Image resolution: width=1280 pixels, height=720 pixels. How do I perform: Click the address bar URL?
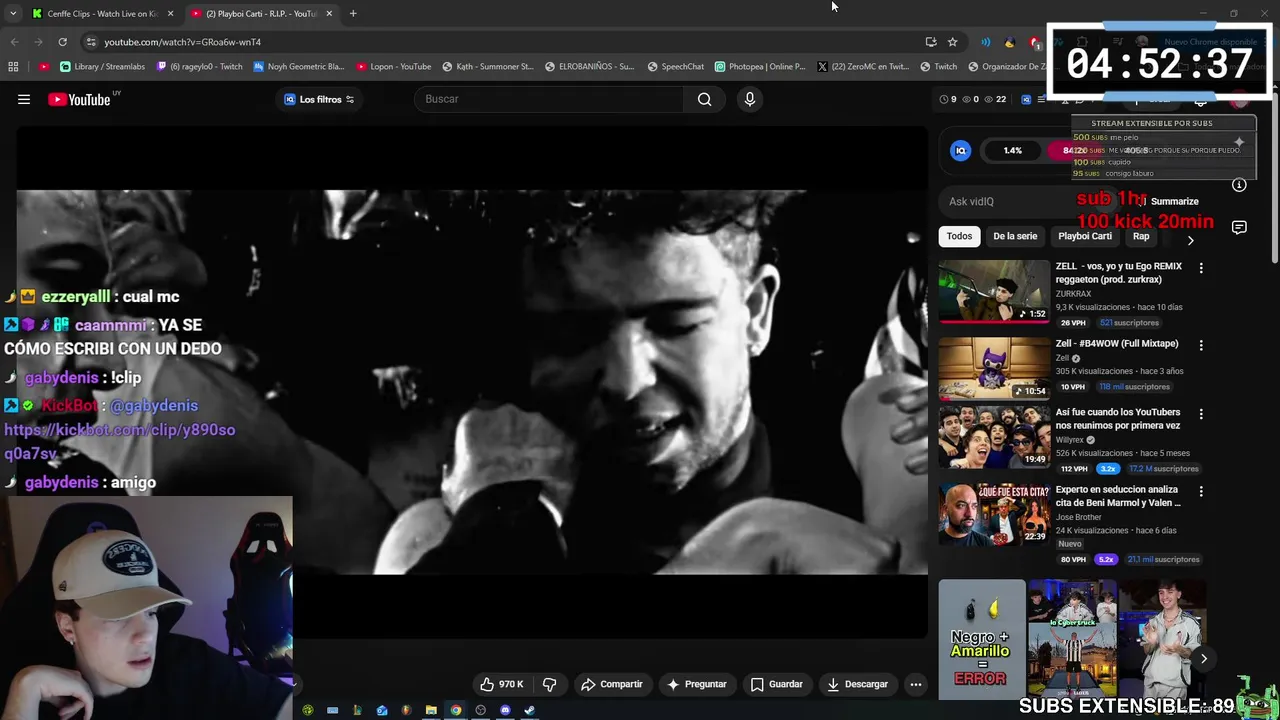pyautogui.click(x=183, y=42)
